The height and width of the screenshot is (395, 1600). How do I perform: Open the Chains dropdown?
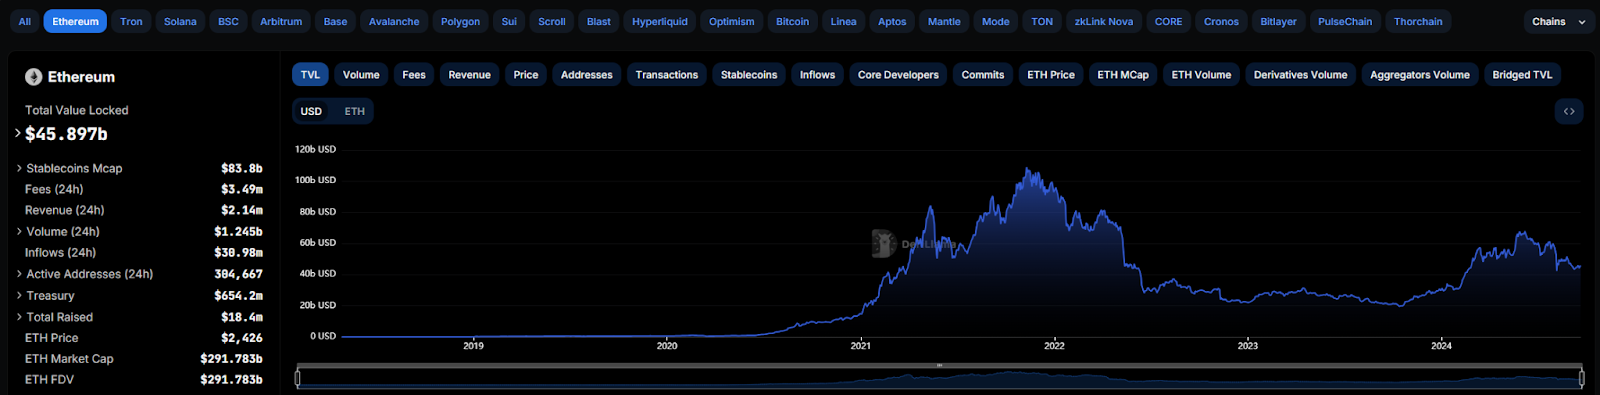click(1558, 21)
